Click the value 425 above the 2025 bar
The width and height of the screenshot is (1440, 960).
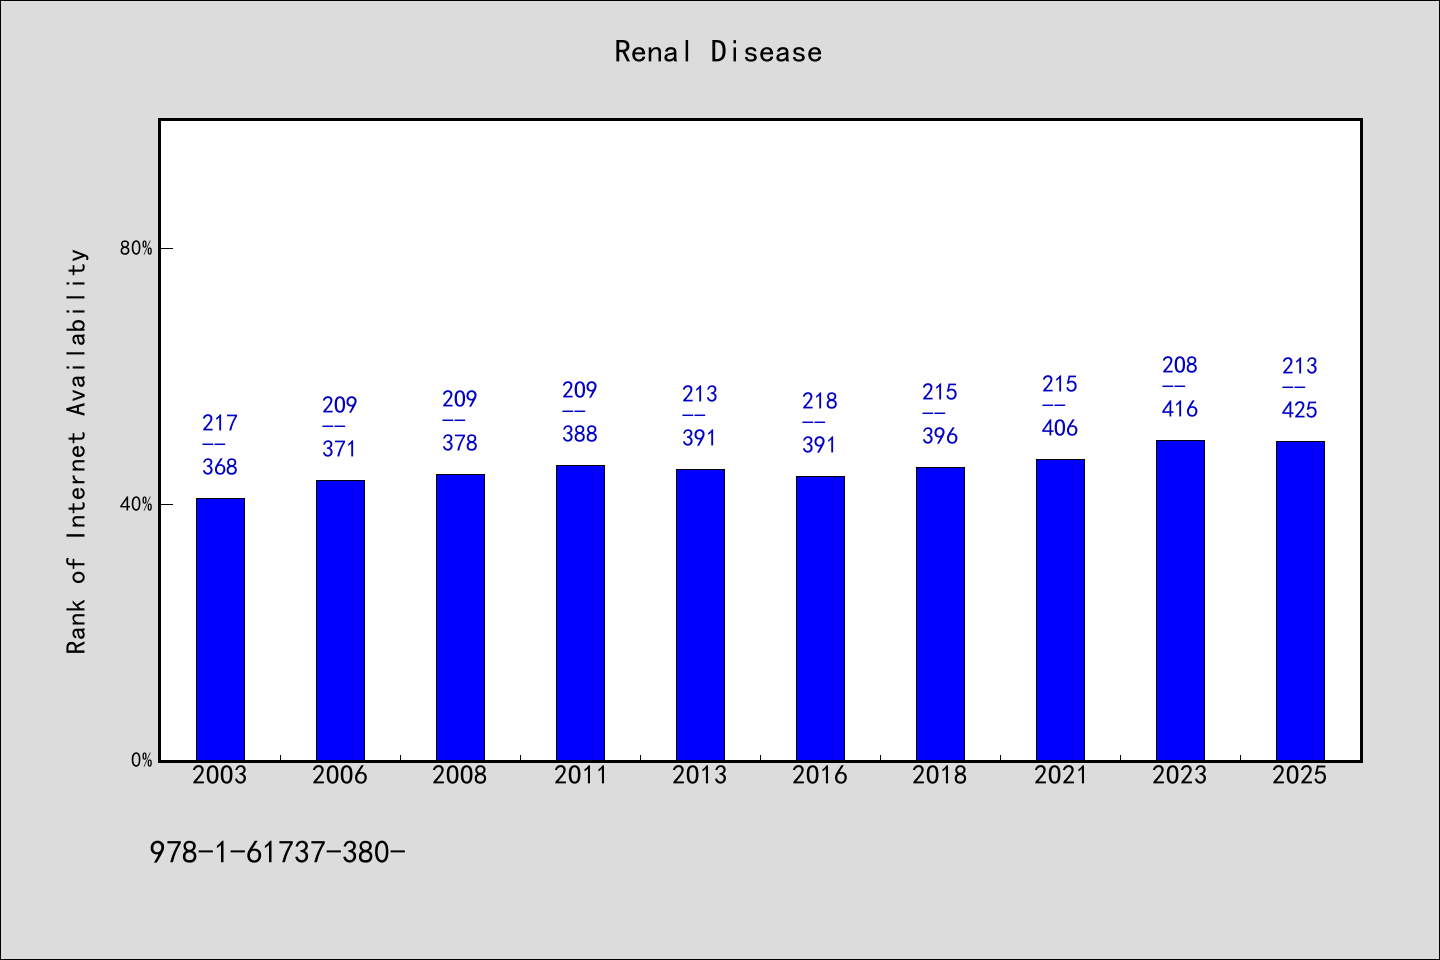click(1300, 410)
